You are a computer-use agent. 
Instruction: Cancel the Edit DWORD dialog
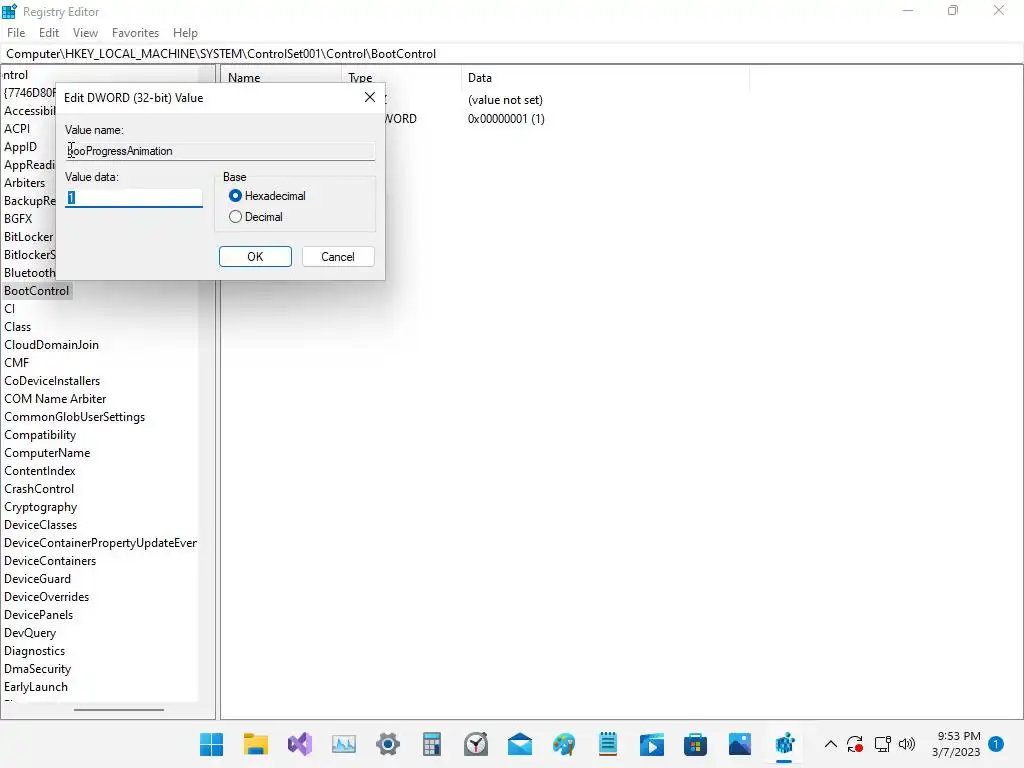pyautogui.click(x=338, y=257)
